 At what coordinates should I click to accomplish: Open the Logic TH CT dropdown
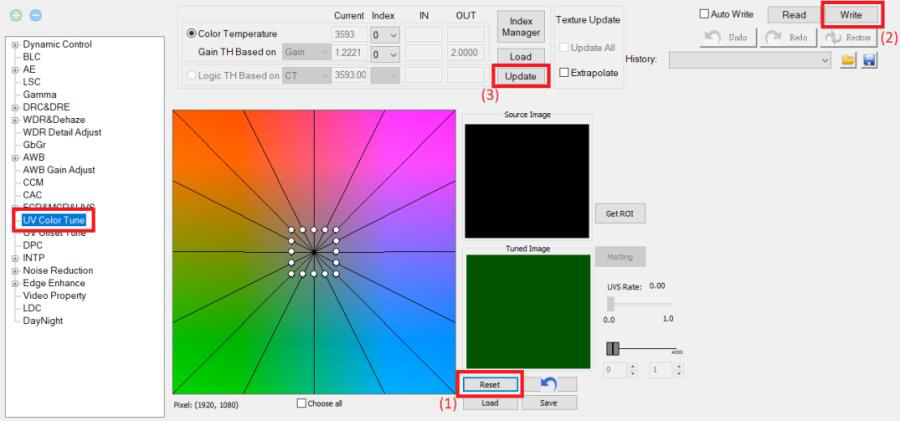pos(306,75)
